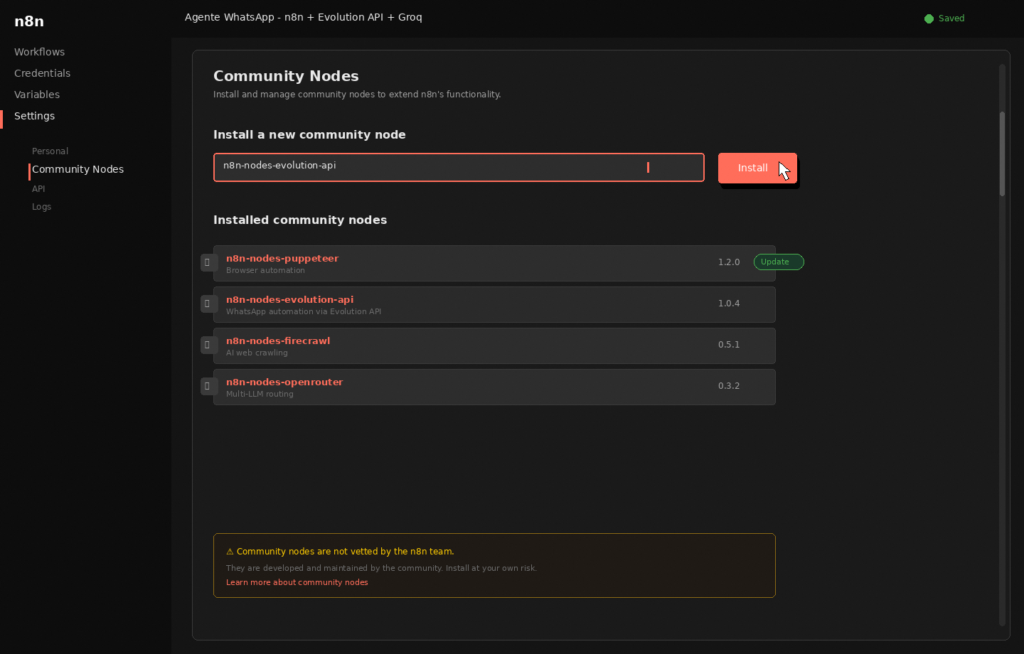Click the n8n logo title
Screen dimensions: 1024x654
pyautogui.click(x=29, y=21)
